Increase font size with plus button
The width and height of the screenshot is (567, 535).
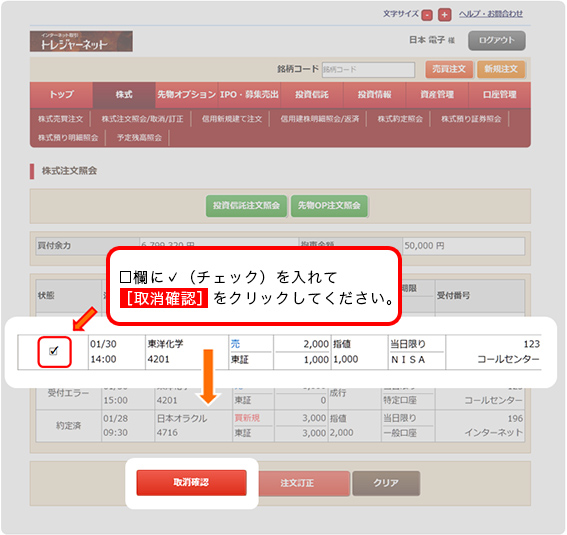point(444,15)
